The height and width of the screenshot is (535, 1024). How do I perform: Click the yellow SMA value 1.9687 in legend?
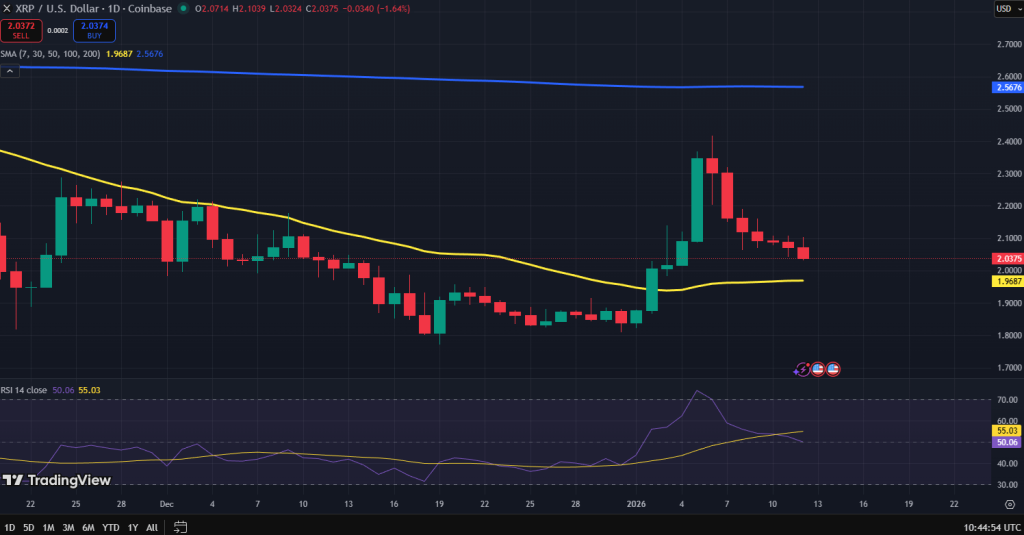pyautogui.click(x=120, y=54)
